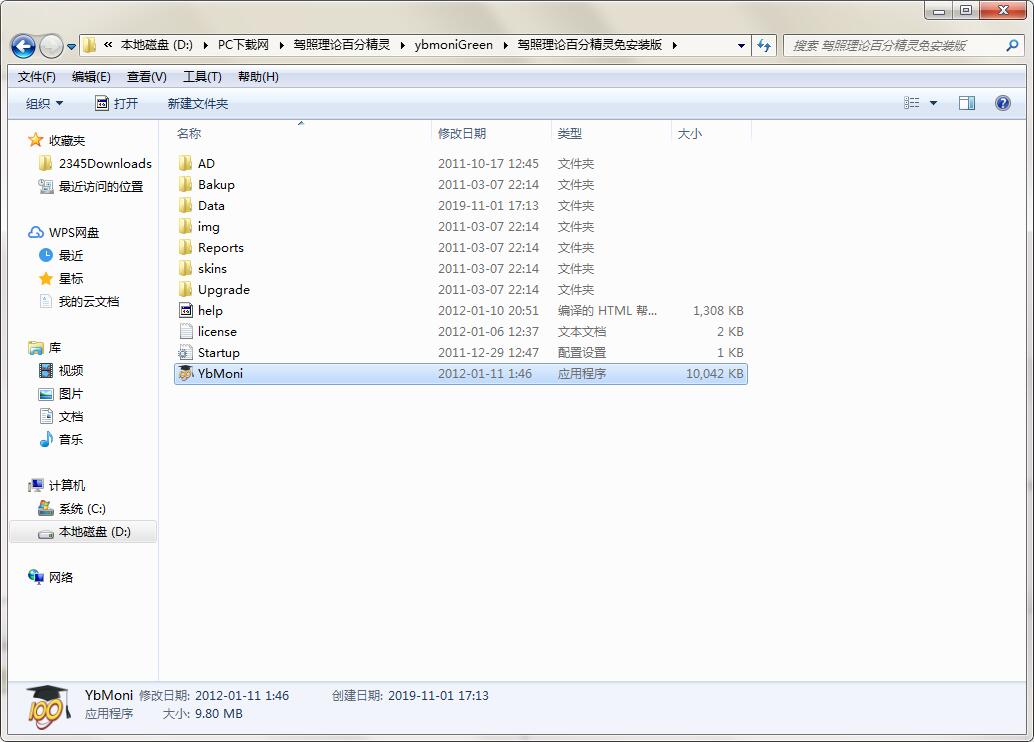
Task: Click the change view icon
Action: tap(911, 103)
